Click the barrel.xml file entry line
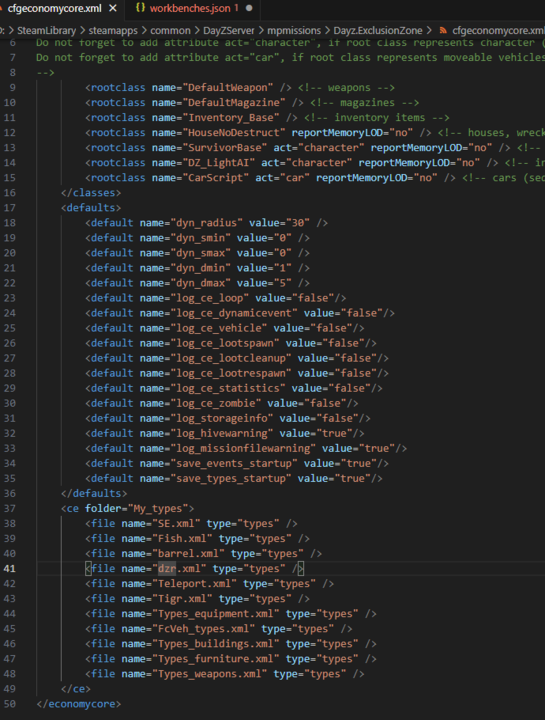This screenshot has height=720, width=545. pyautogui.click(x=203, y=554)
